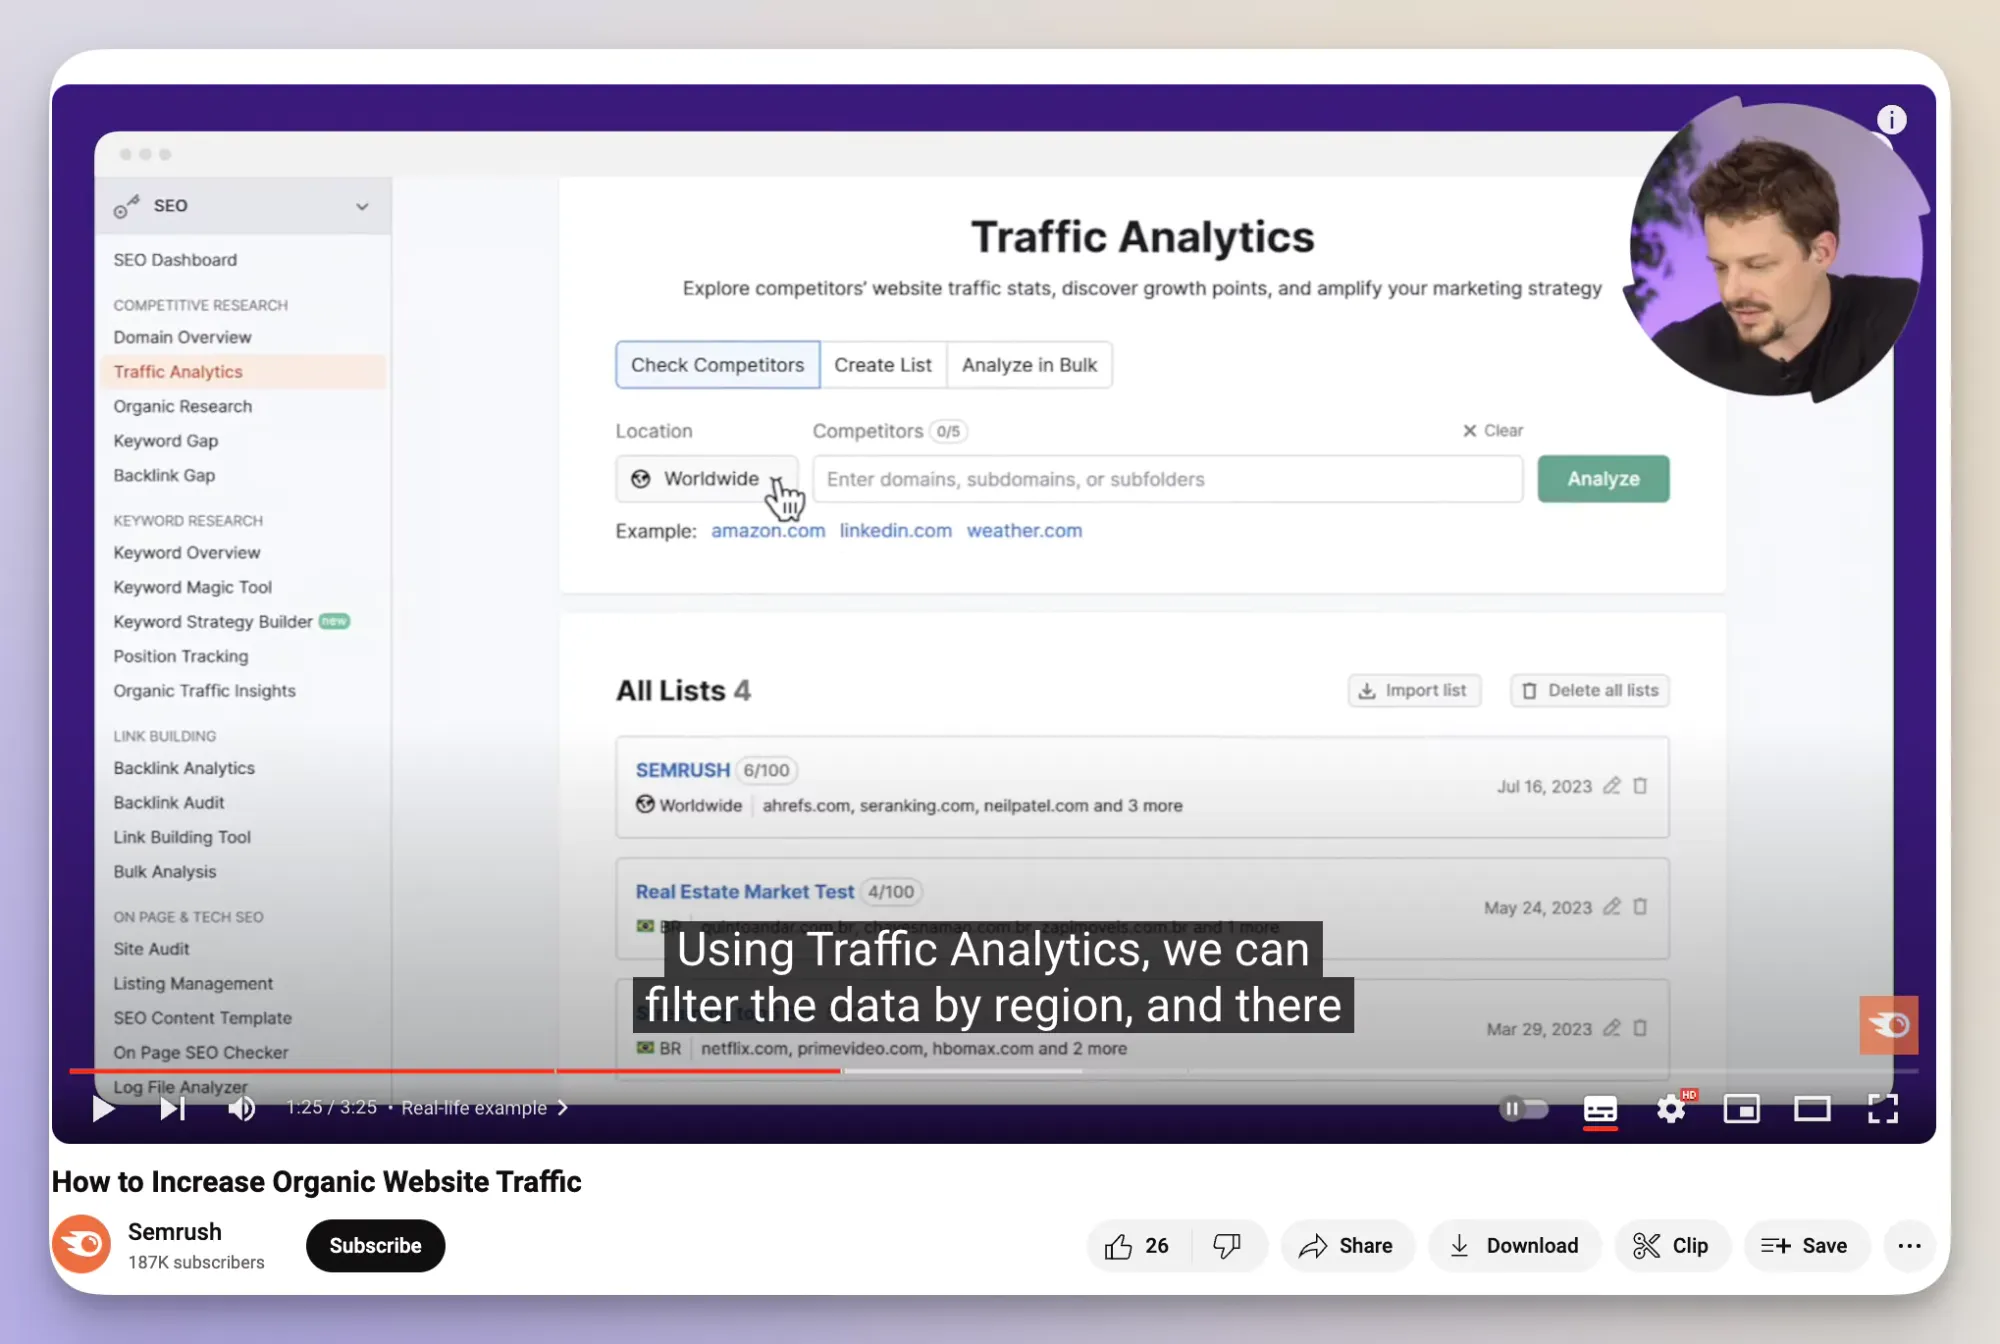
Task: Enable miniplayer mode
Action: (x=1741, y=1108)
